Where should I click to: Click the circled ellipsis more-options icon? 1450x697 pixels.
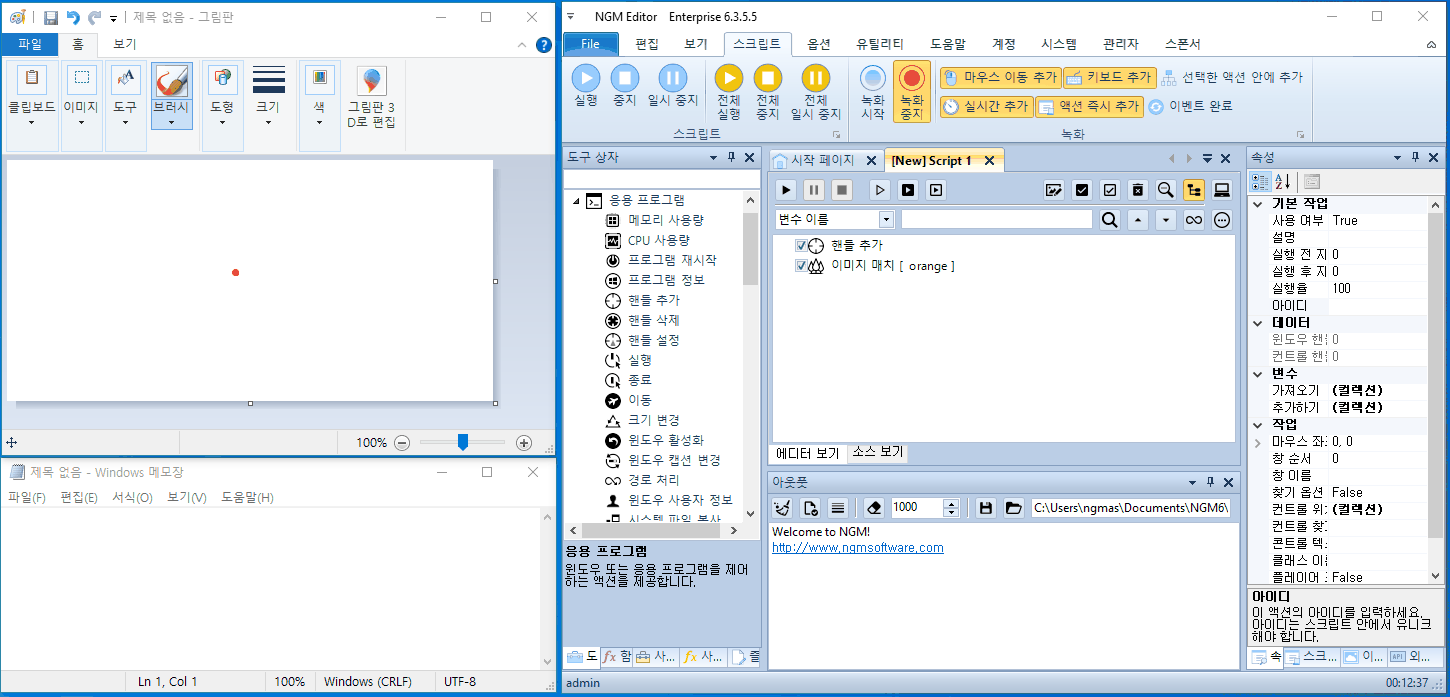1221,220
